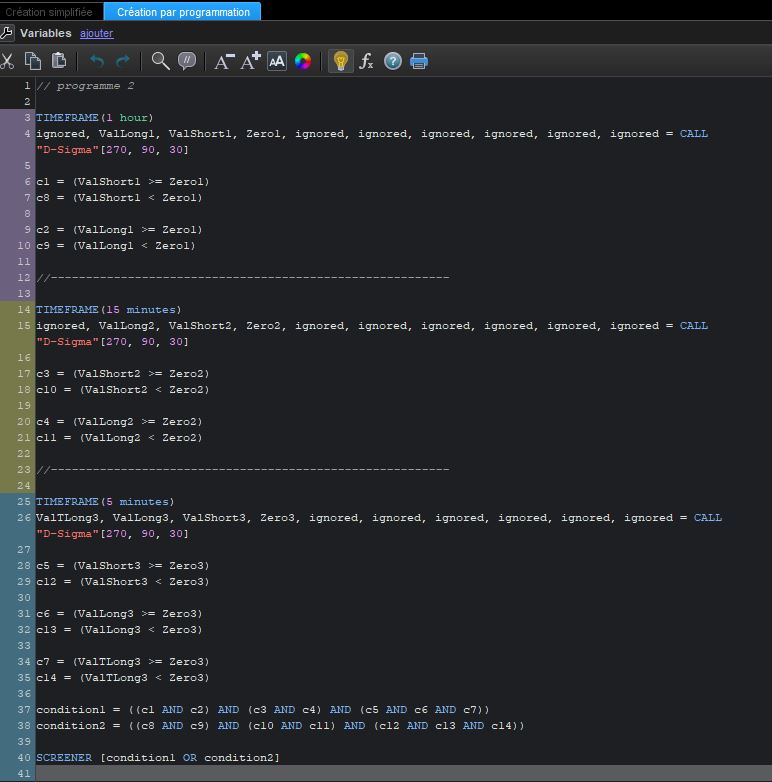Click the AA font settings icon

(x=277, y=61)
